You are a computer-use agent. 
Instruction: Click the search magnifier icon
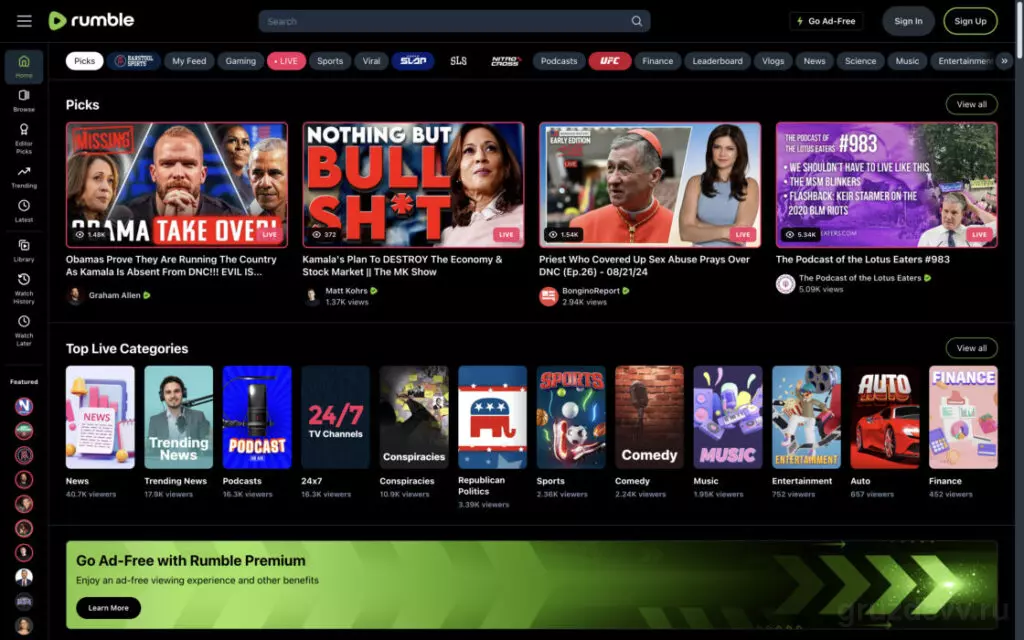click(636, 21)
